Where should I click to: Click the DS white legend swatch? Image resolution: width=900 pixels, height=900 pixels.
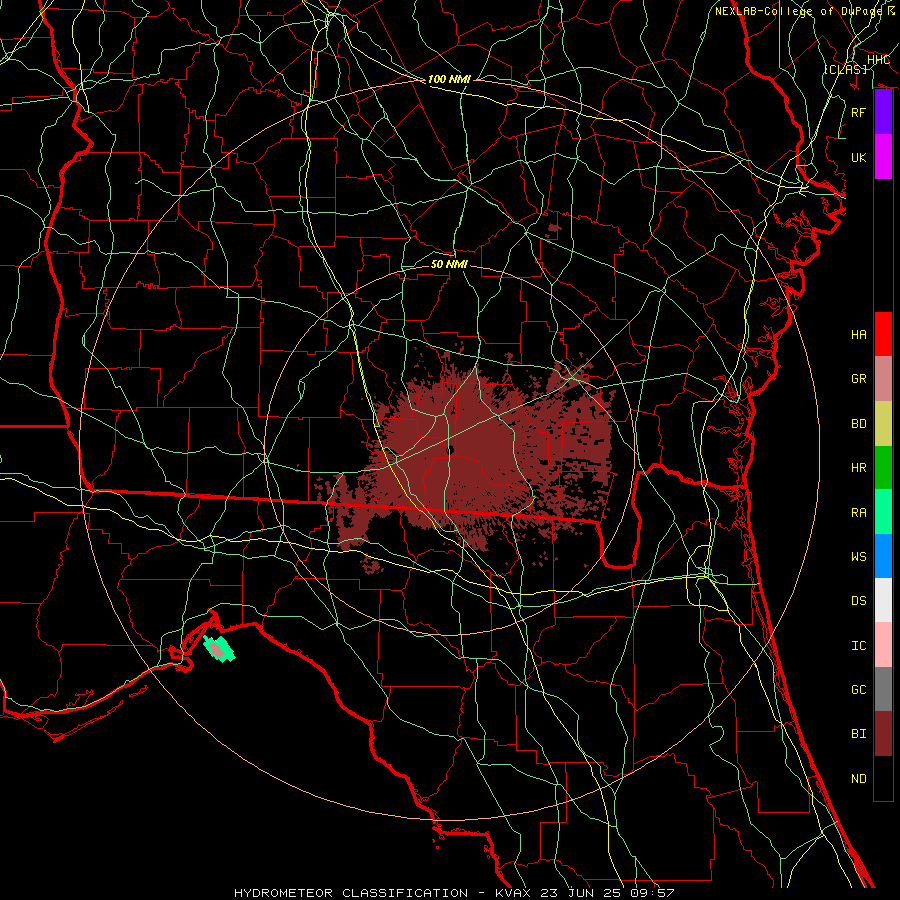point(883,600)
